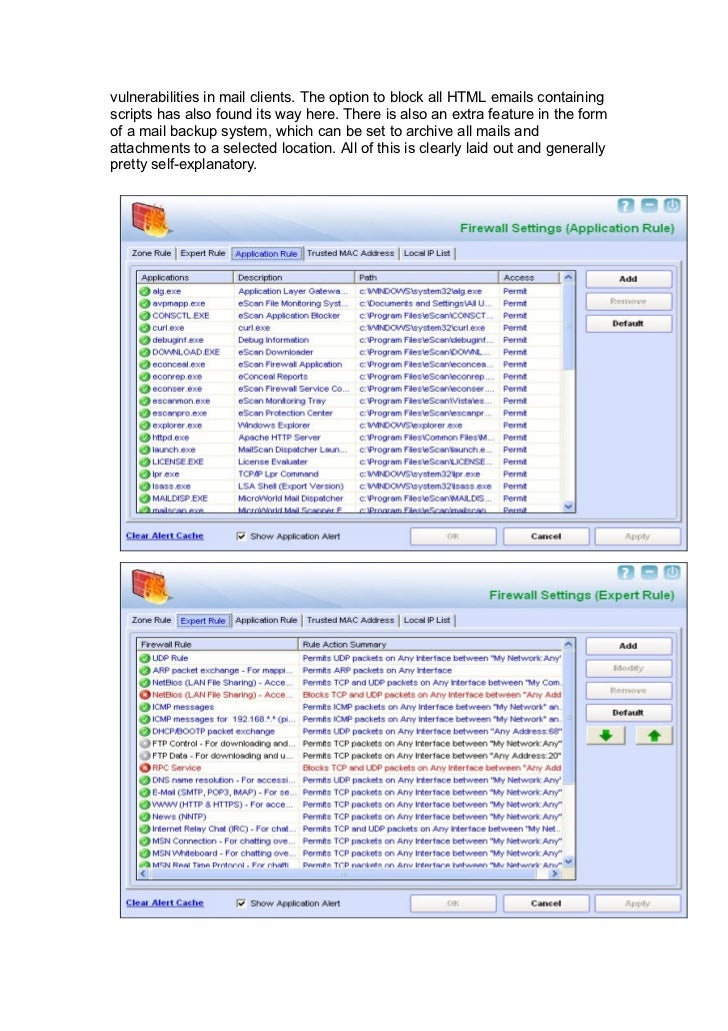Open Trusted MAC Address tab in lower window

pyautogui.click(x=351, y=620)
